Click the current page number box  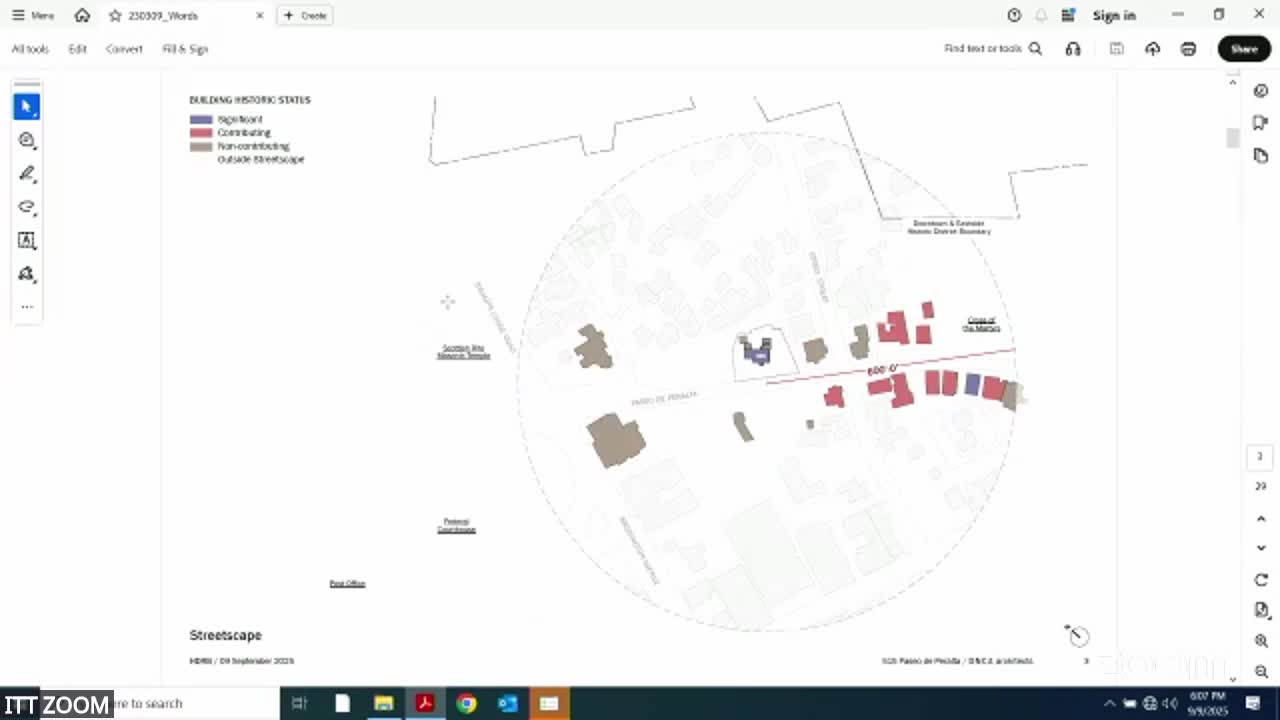[x=1260, y=456]
